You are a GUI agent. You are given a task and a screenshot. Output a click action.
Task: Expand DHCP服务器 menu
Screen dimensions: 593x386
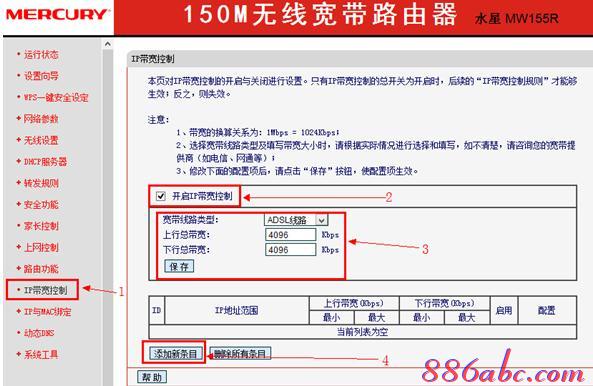click(45, 162)
